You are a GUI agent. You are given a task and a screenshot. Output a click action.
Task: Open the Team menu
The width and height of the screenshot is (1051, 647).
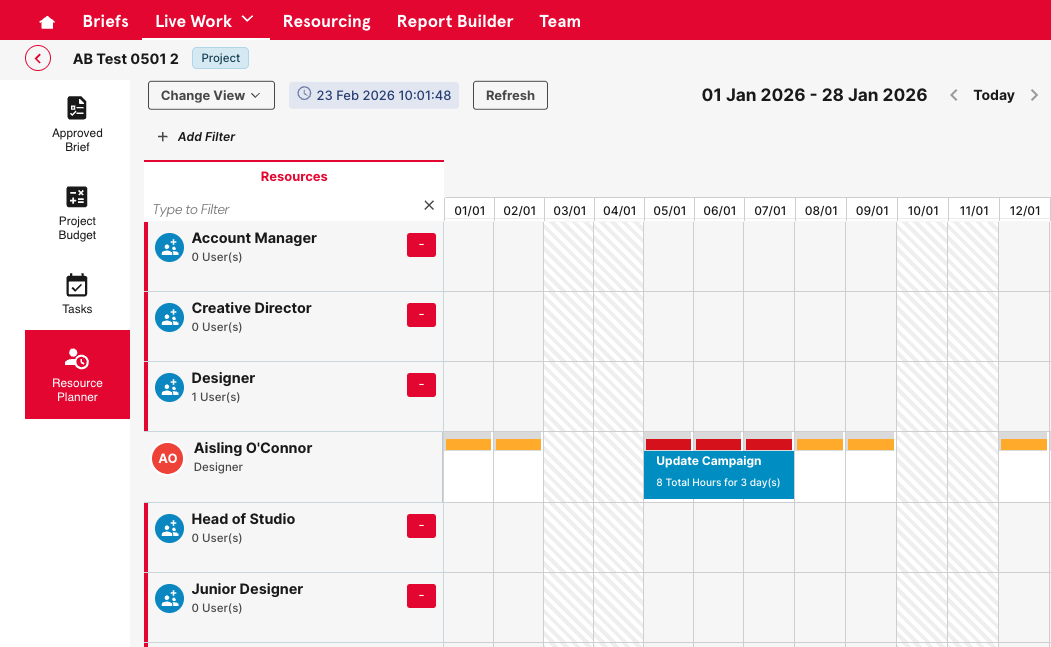point(560,21)
